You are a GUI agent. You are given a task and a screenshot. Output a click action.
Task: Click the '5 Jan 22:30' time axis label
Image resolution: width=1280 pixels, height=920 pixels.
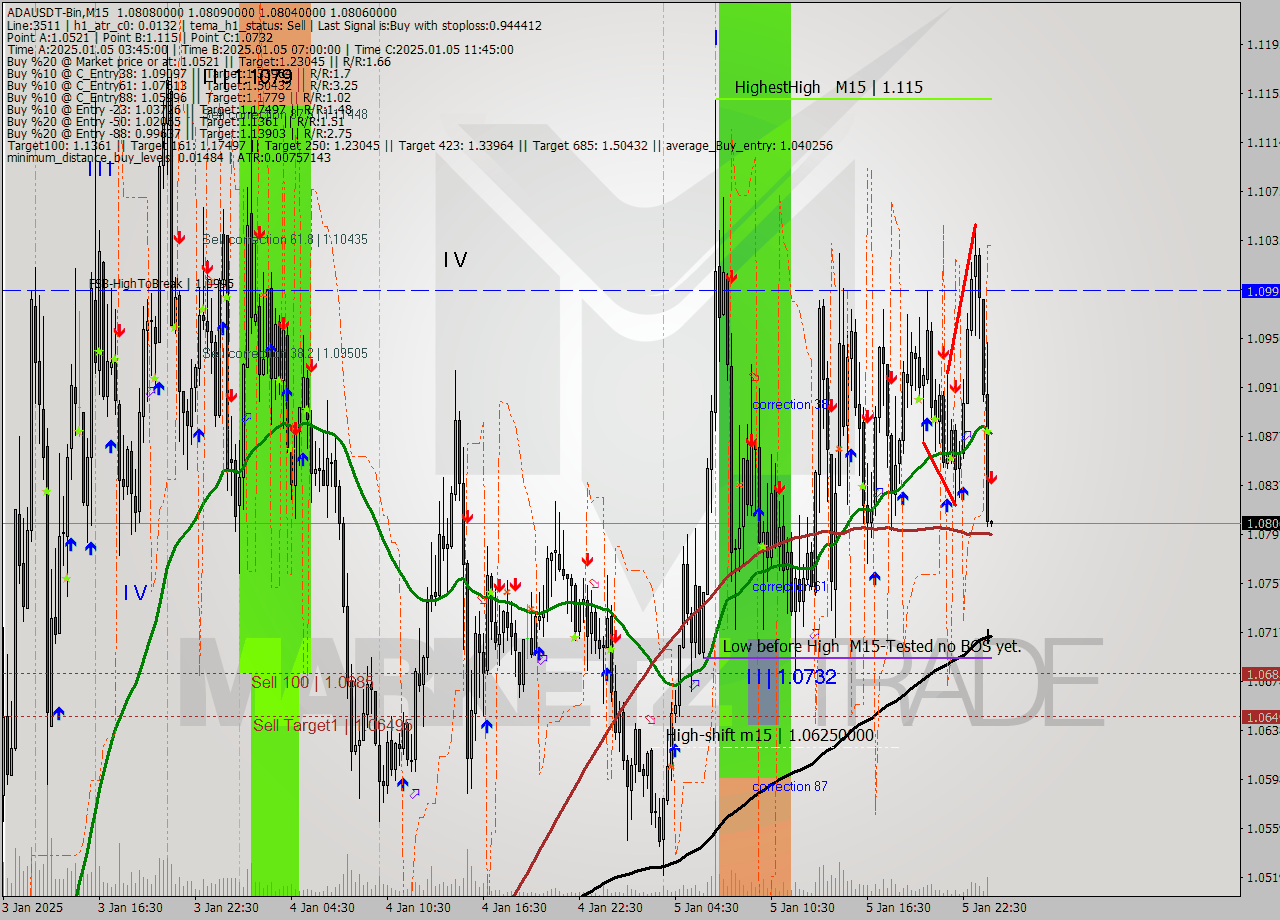(x=994, y=908)
